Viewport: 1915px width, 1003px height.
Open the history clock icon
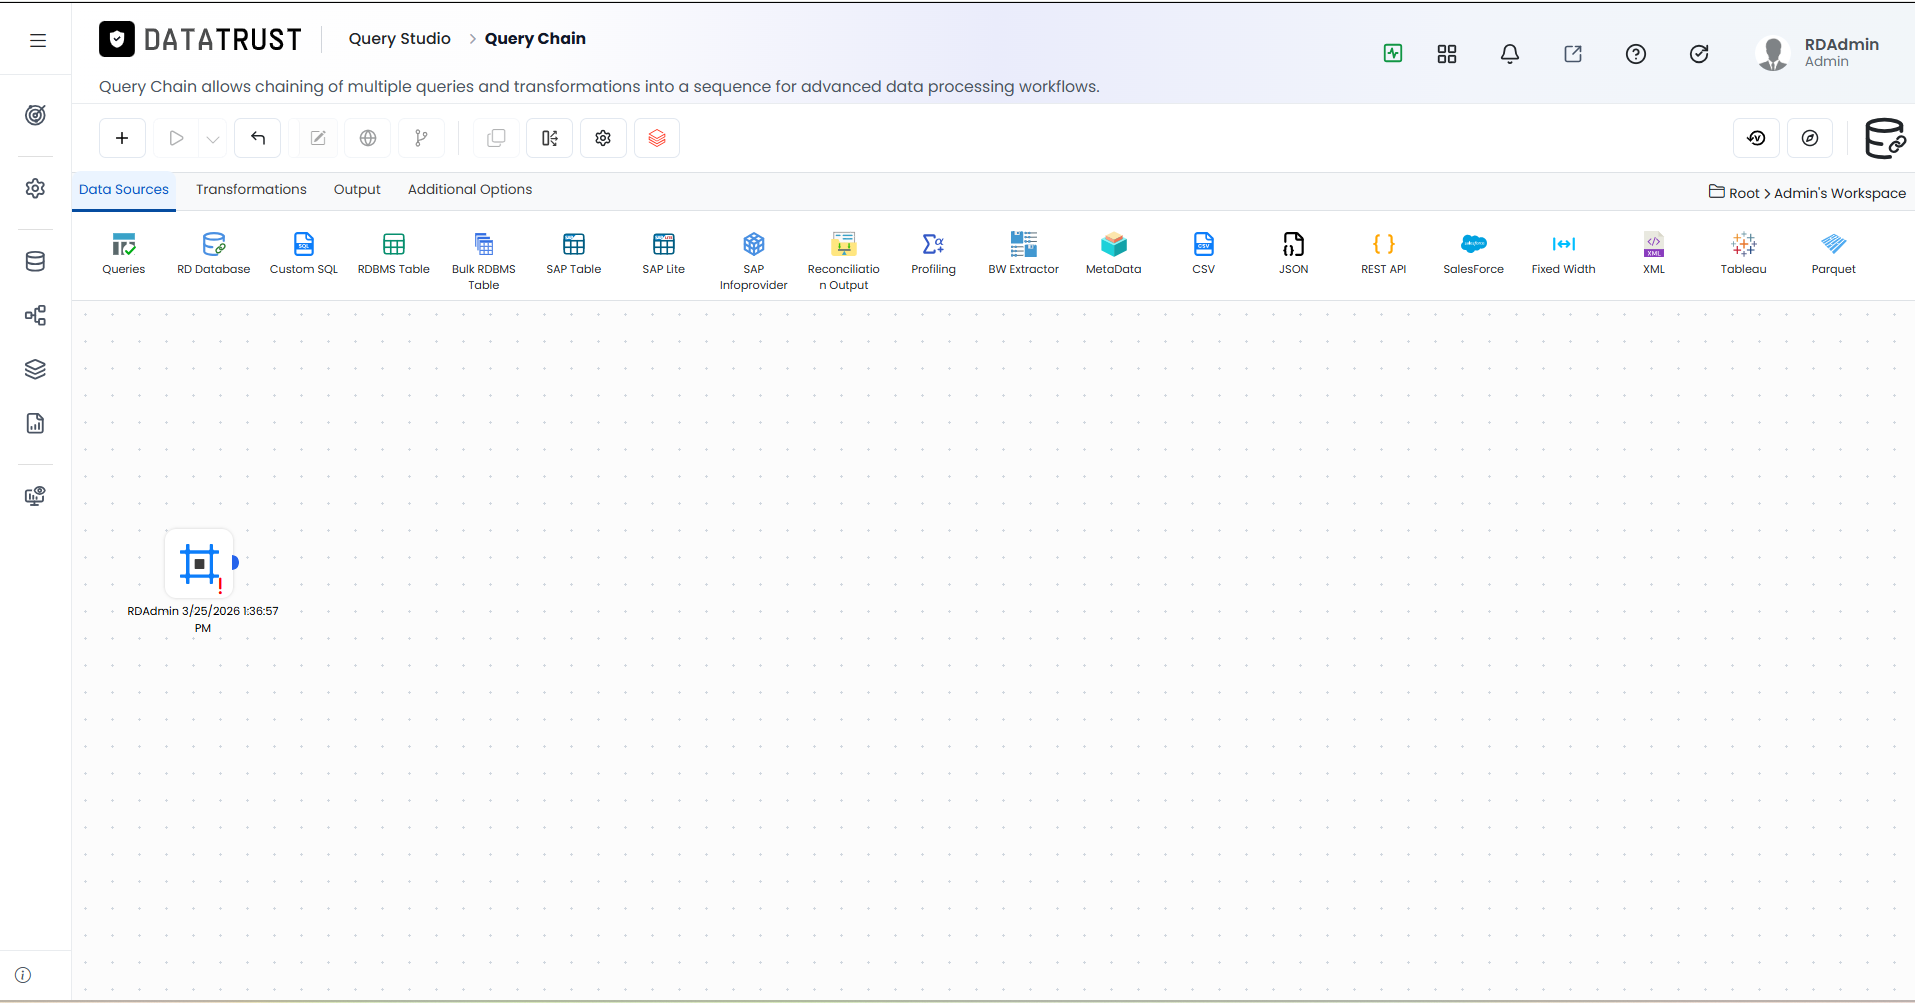1756,138
